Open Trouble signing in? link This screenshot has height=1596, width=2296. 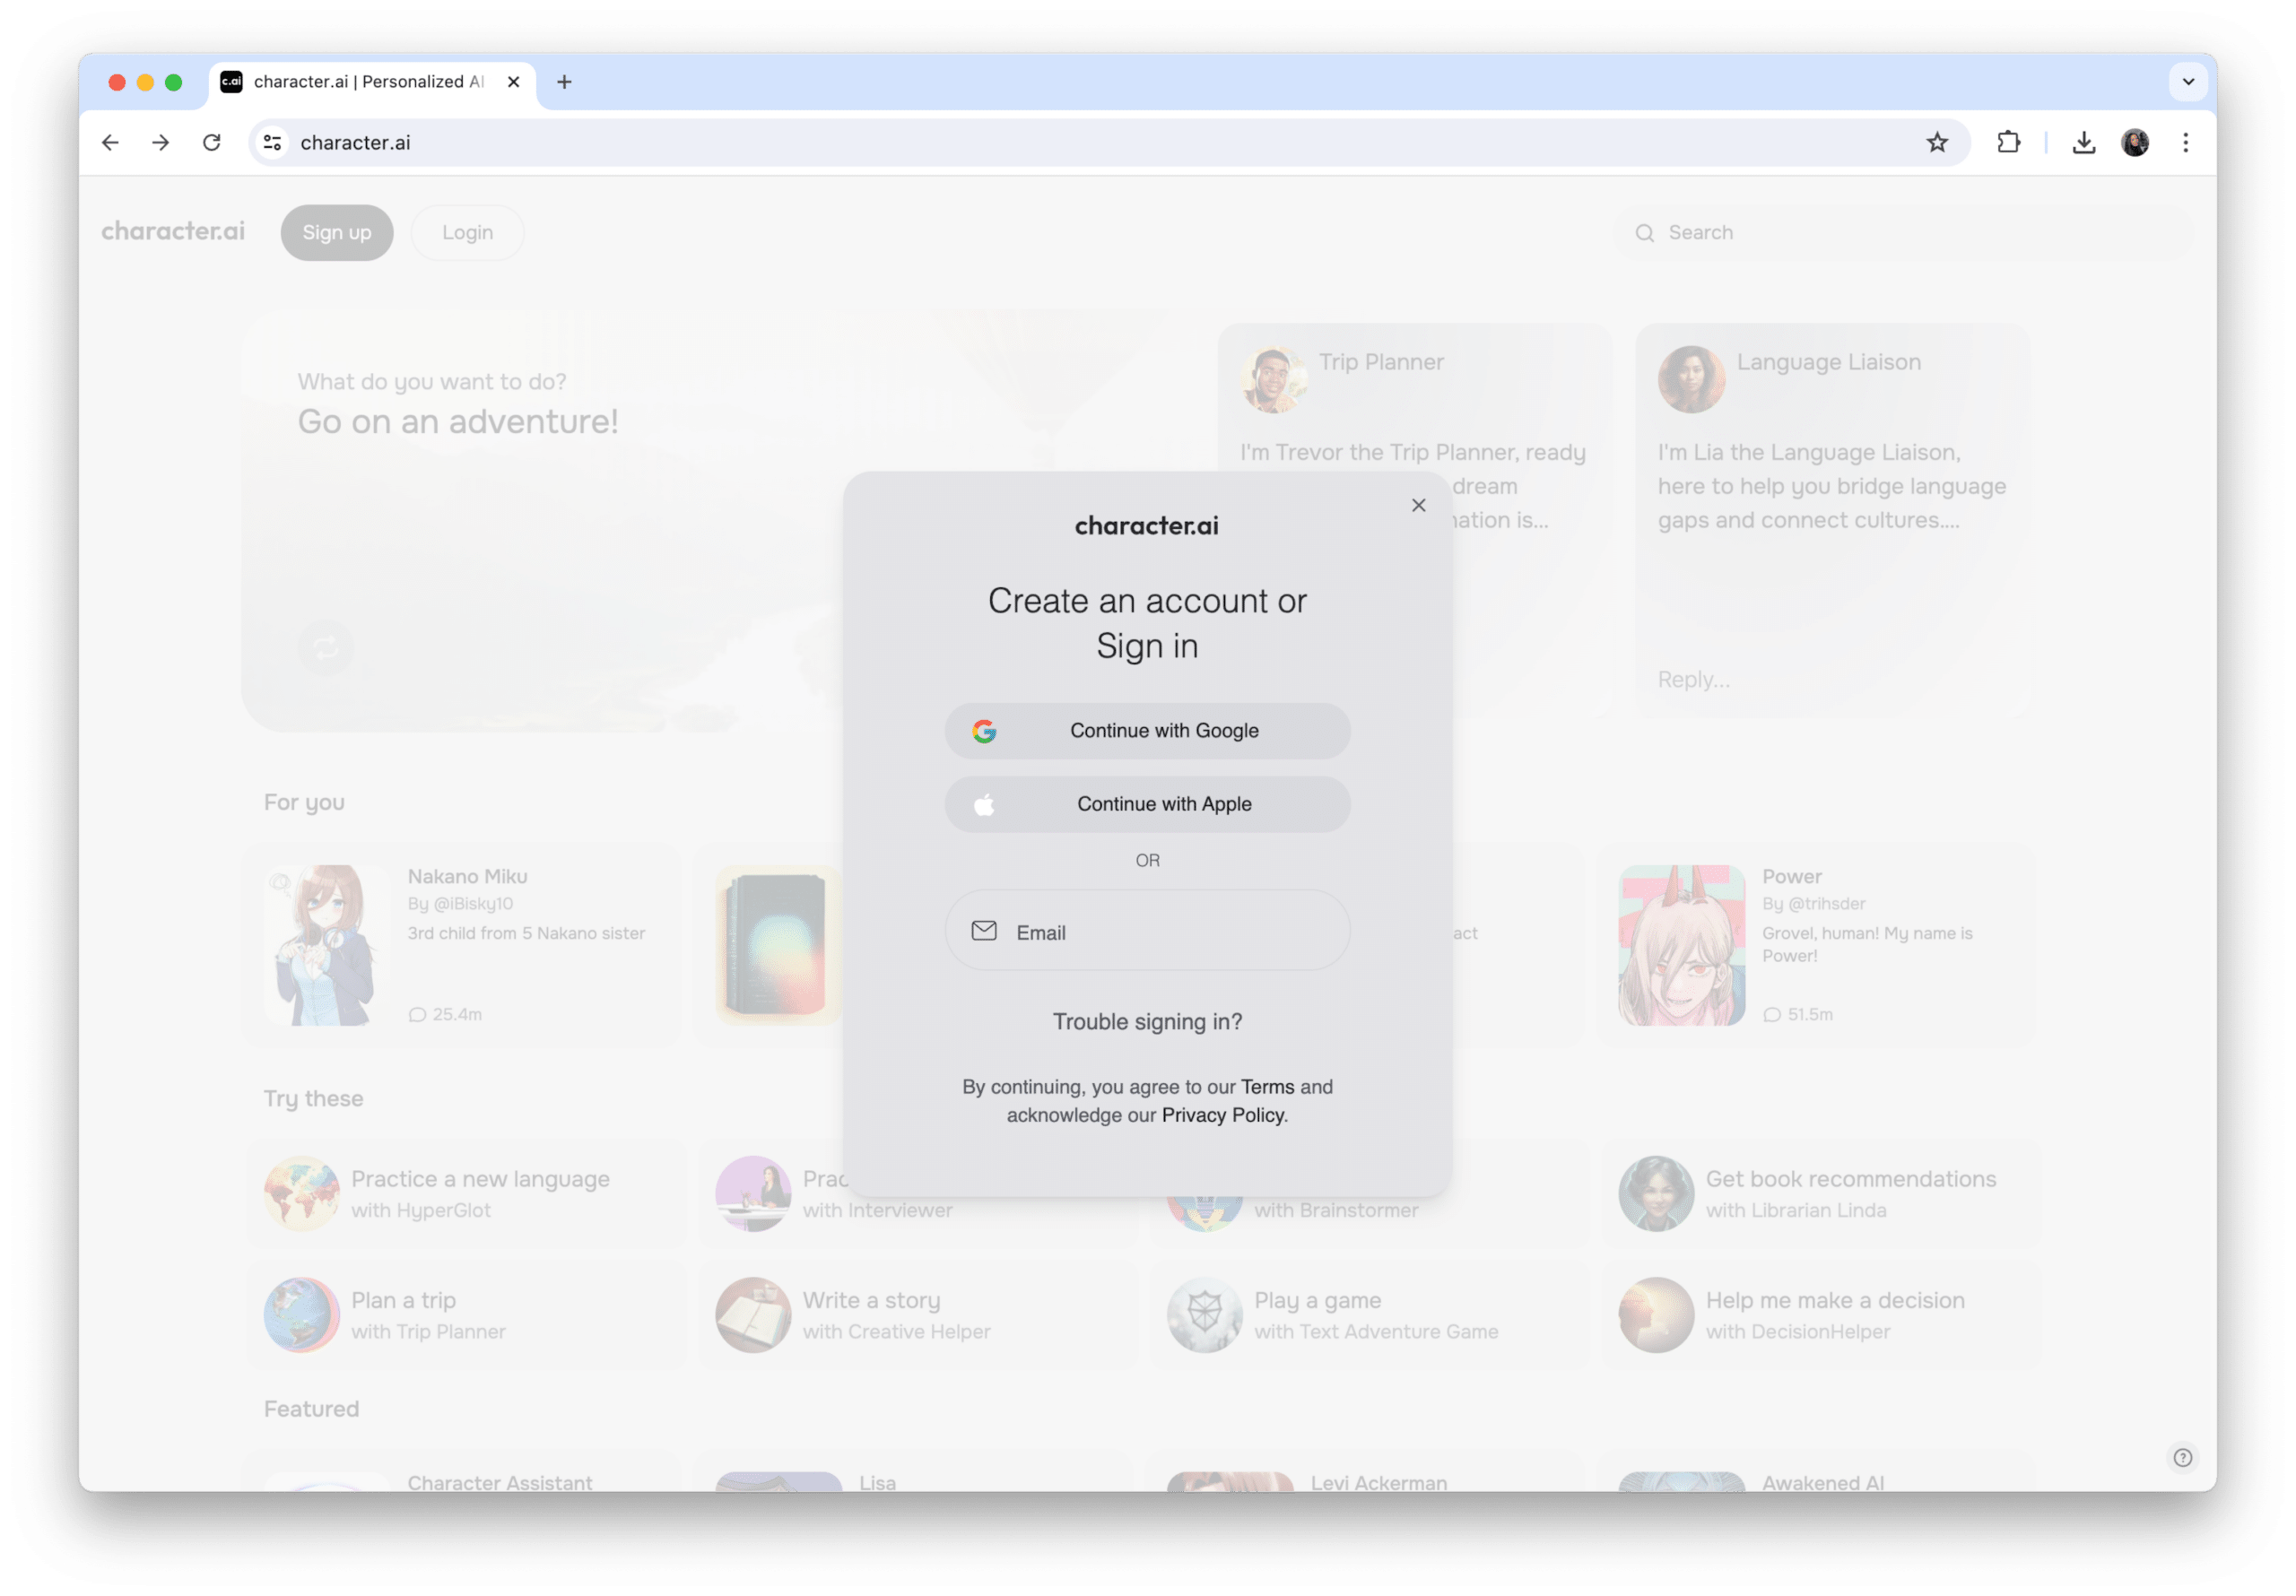tap(1147, 1022)
